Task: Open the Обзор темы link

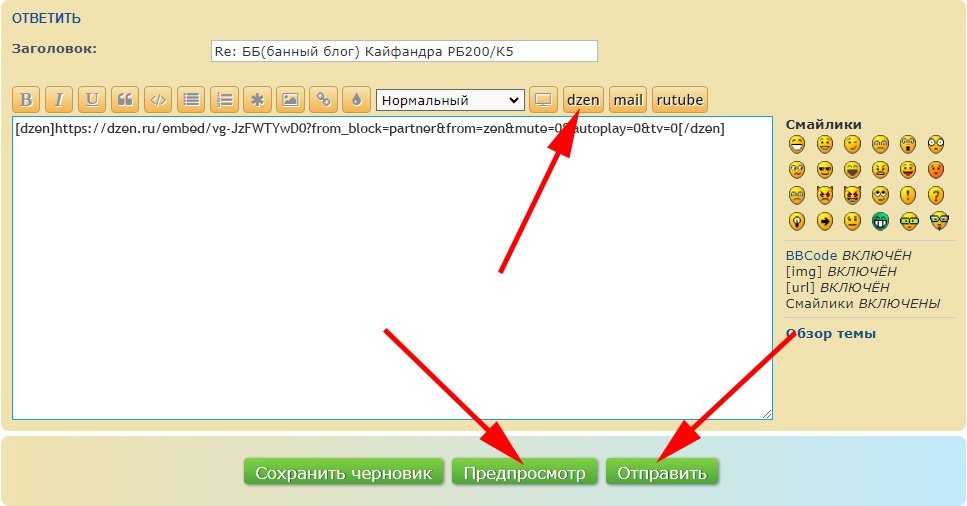Action: [830, 333]
